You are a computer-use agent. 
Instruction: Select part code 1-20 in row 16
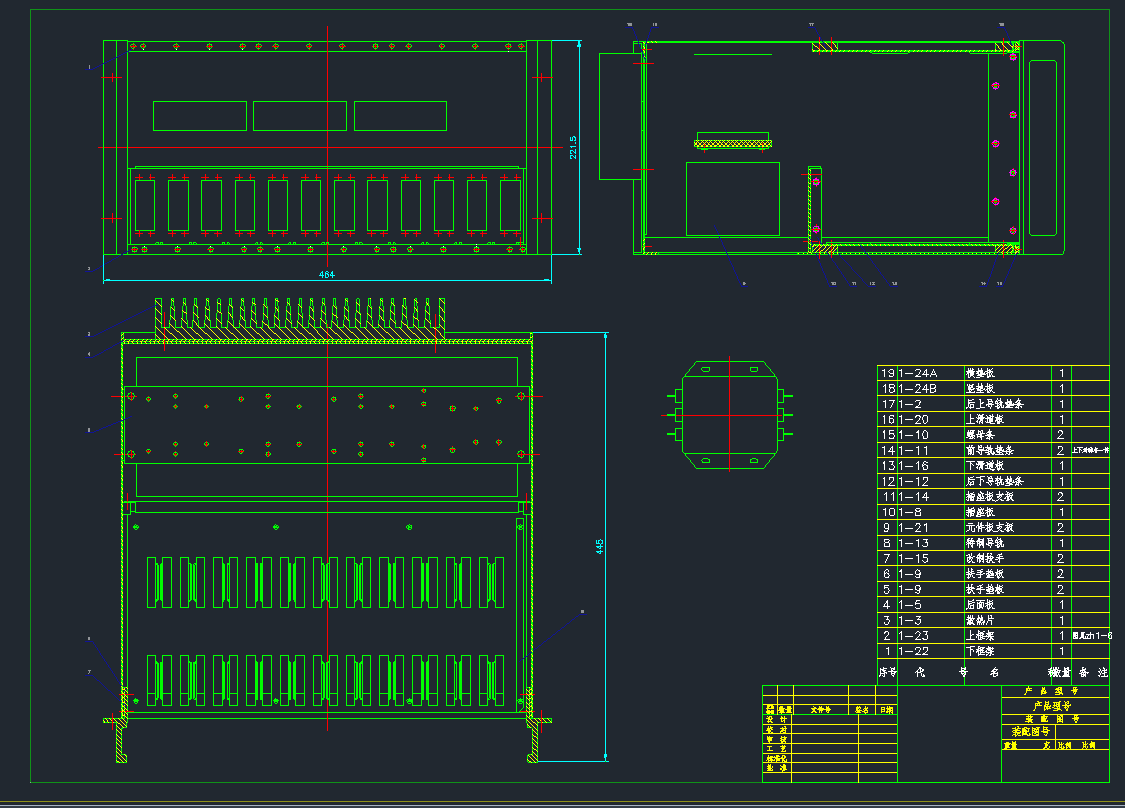coord(914,419)
